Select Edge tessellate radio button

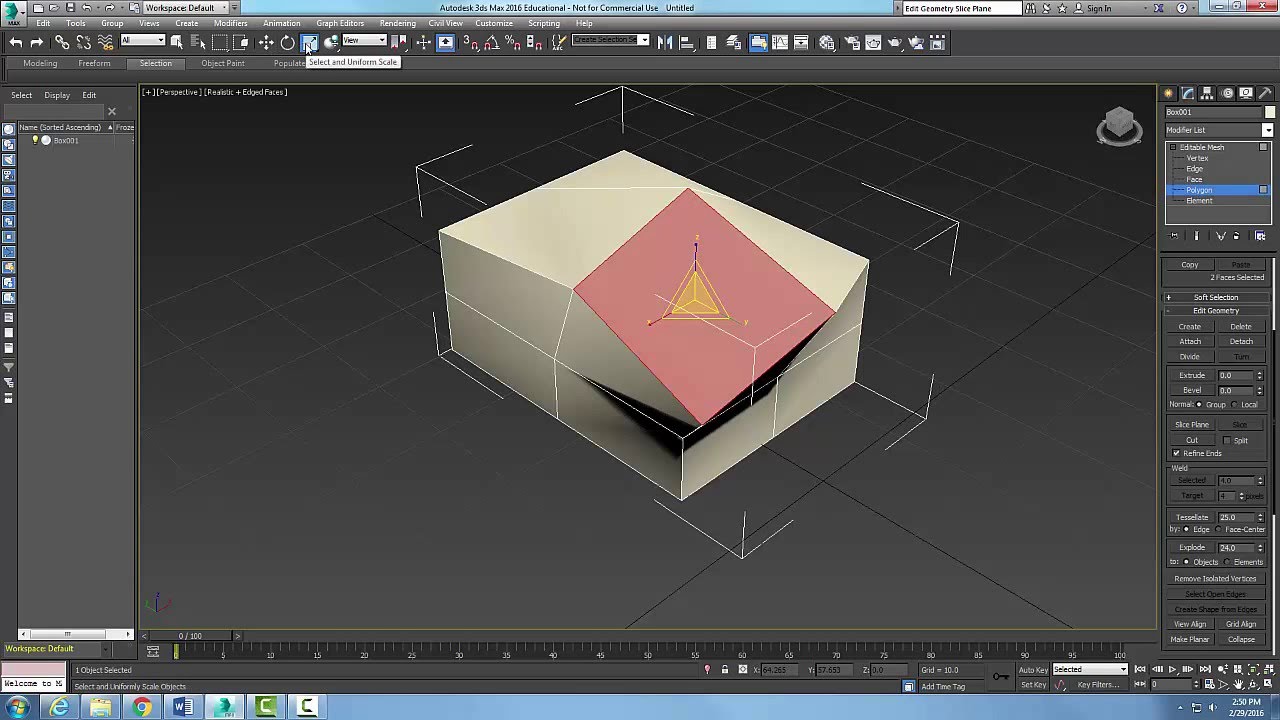(1186, 529)
